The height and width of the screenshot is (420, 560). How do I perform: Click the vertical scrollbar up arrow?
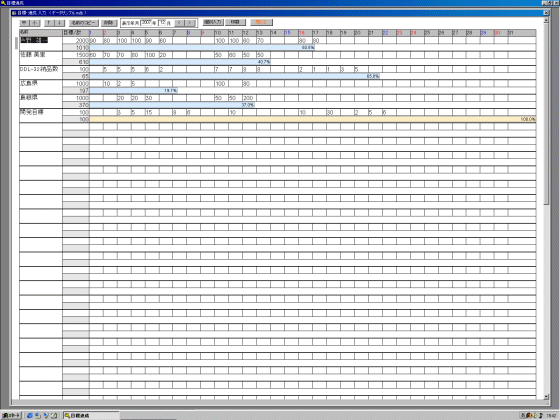(546, 21)
